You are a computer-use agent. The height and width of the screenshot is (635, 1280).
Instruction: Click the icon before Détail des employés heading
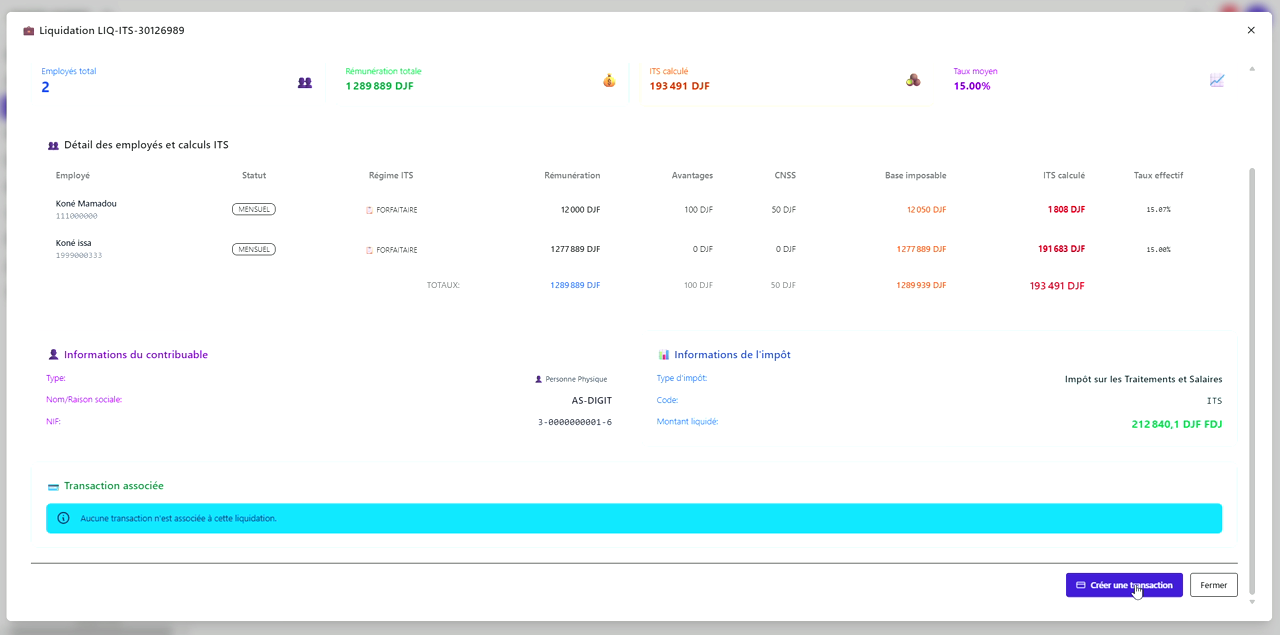[x=52, y=145]
